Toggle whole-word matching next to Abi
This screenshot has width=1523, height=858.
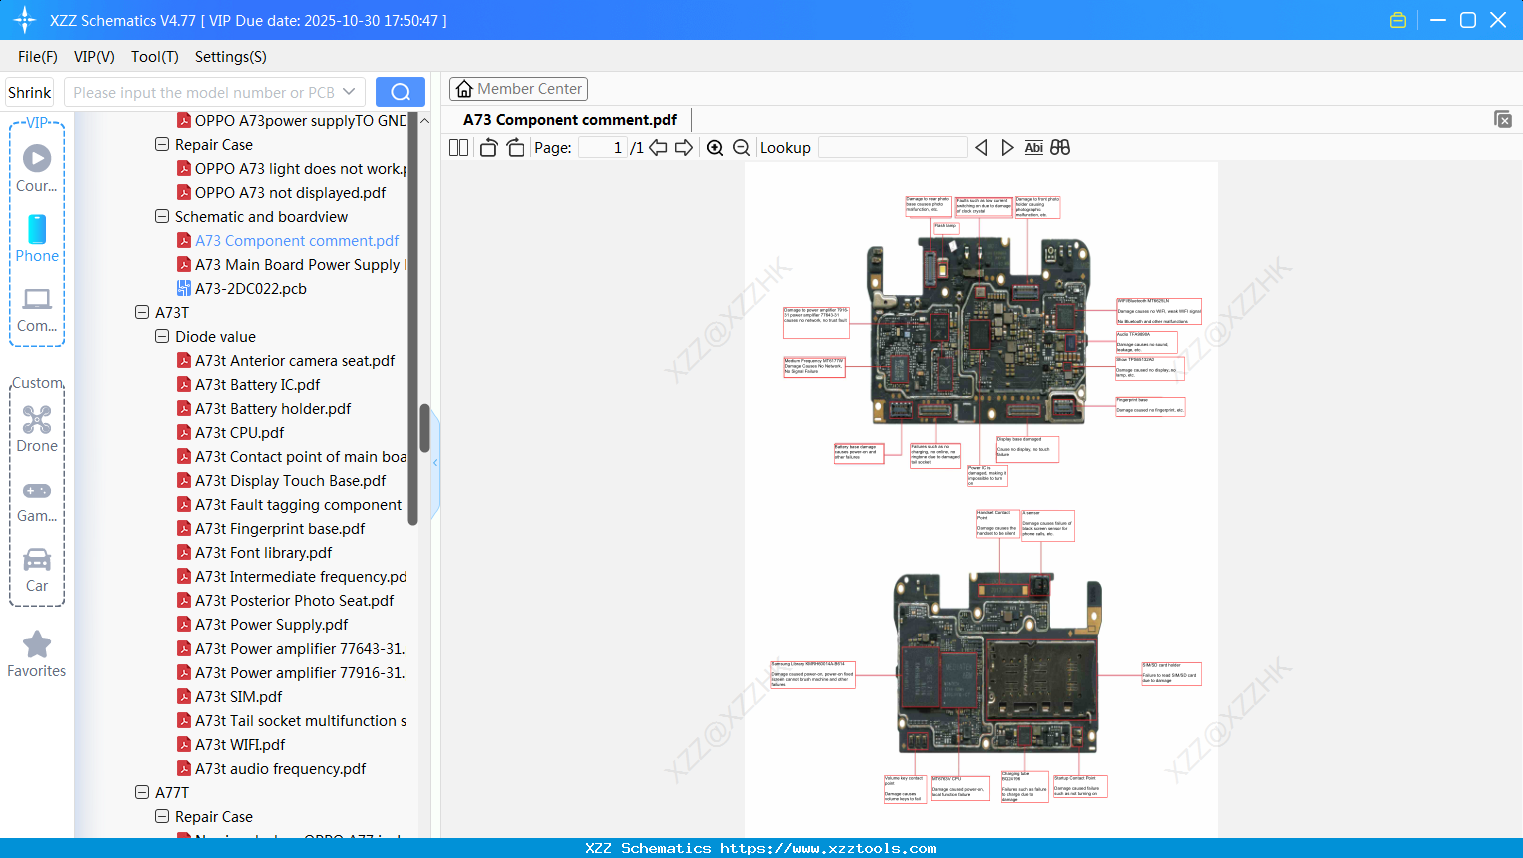(x=1059, y=147)
